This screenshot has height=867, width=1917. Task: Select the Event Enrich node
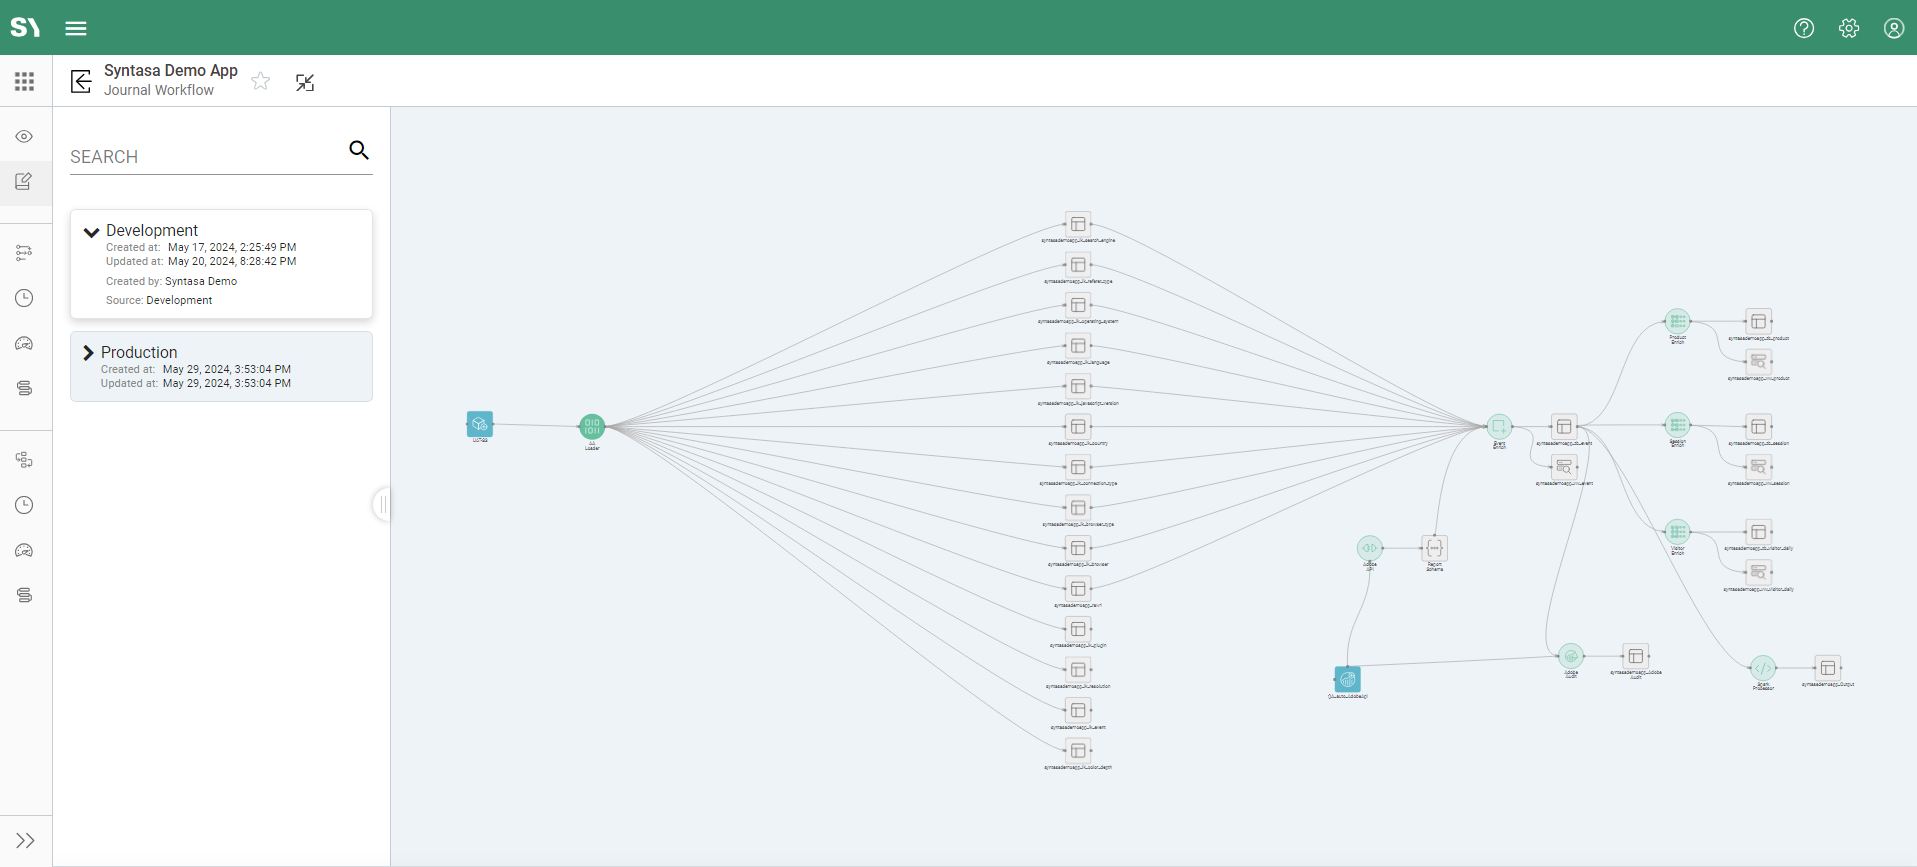tap(1498, 426)
